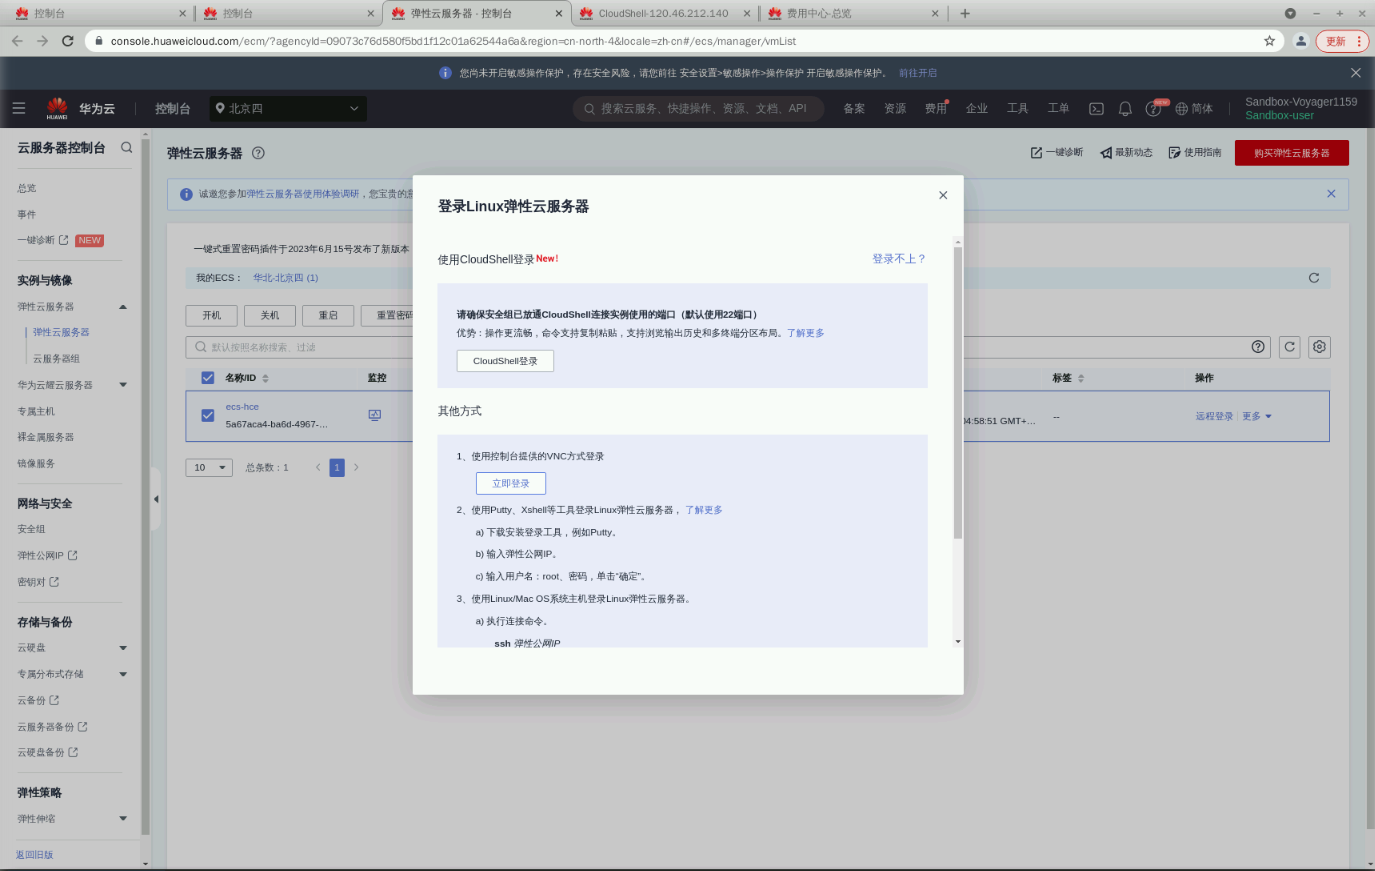Click 前往开启 link in warning banner
The width and height of the screenshot is (1375, 871).
(x=918, y=73)
